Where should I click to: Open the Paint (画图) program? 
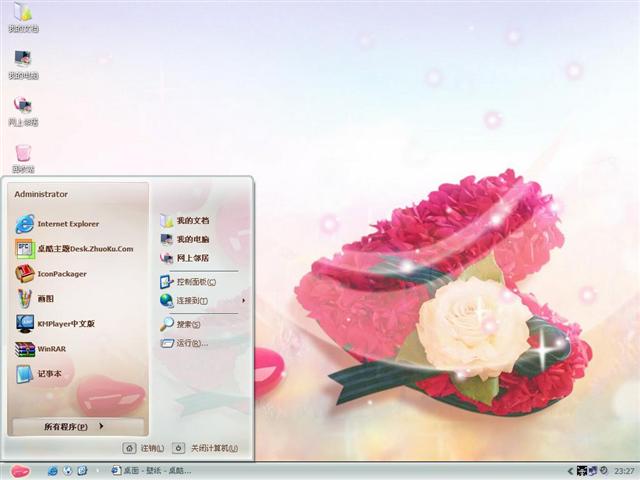click(x=35, y=299)
